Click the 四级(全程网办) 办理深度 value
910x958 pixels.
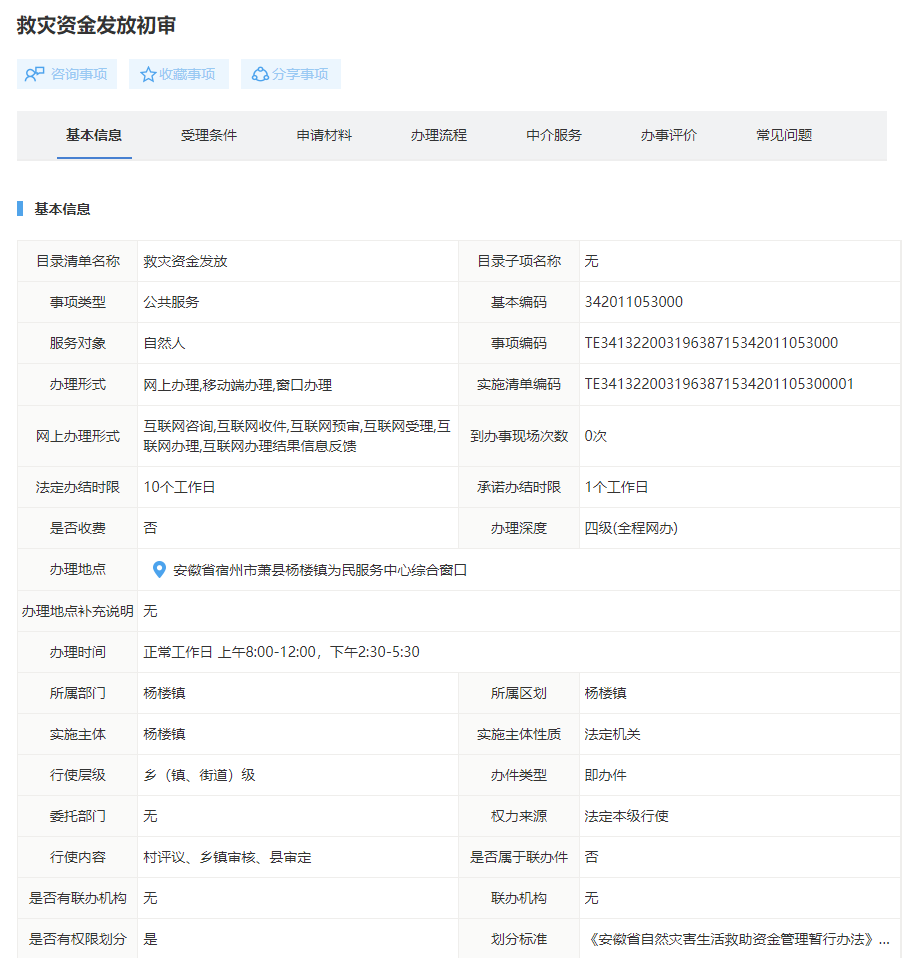click(631, 528)
